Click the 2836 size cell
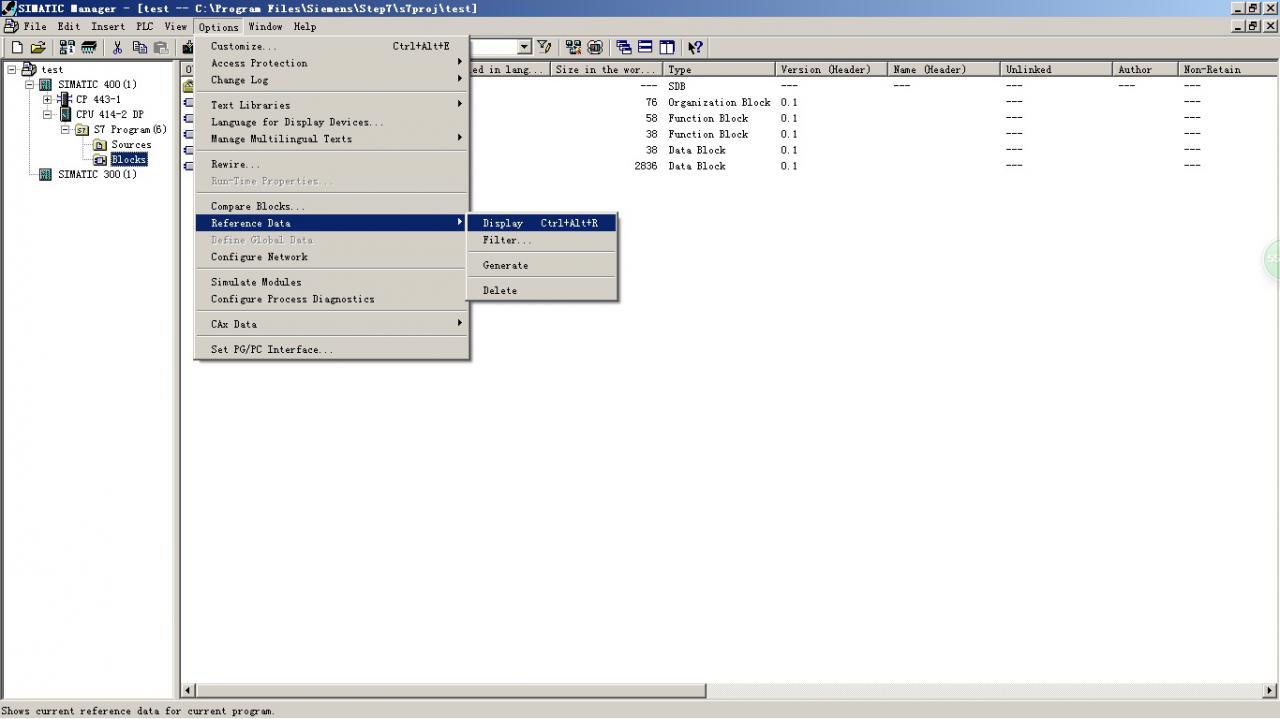 click(x=646, y=166)
